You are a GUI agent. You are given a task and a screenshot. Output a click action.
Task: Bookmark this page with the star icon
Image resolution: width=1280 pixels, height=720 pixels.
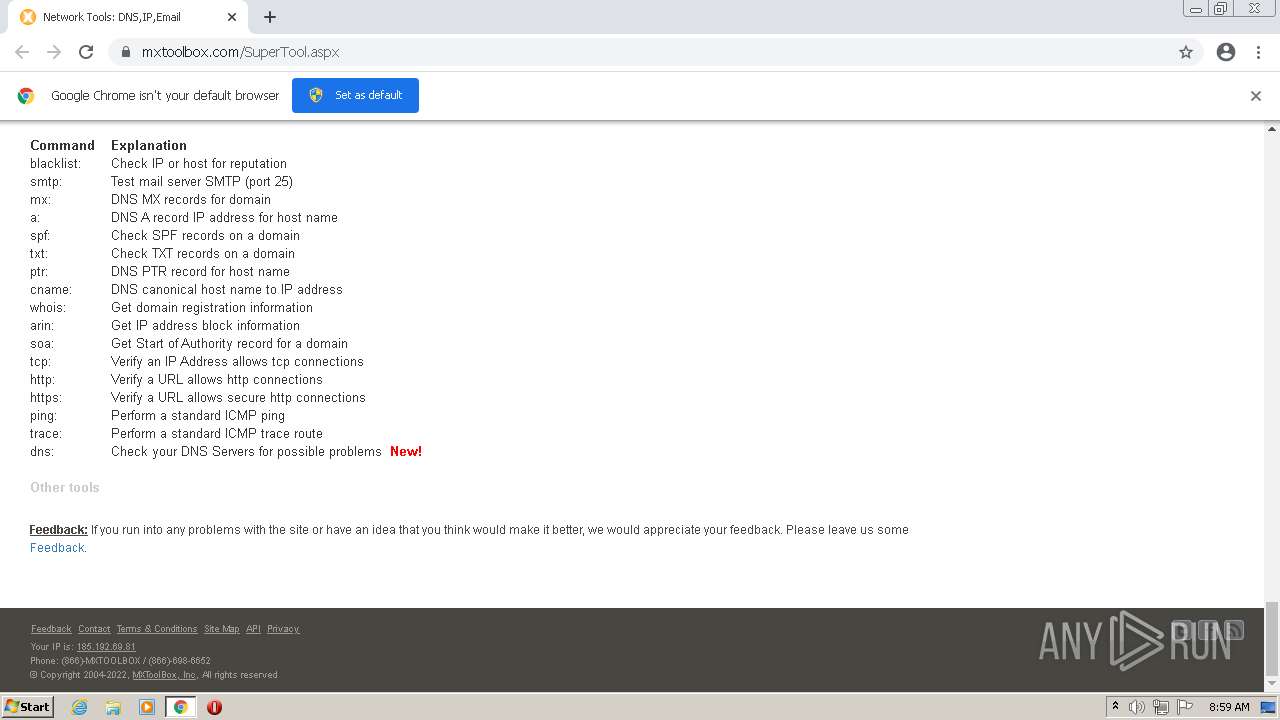pos(1186,52)
